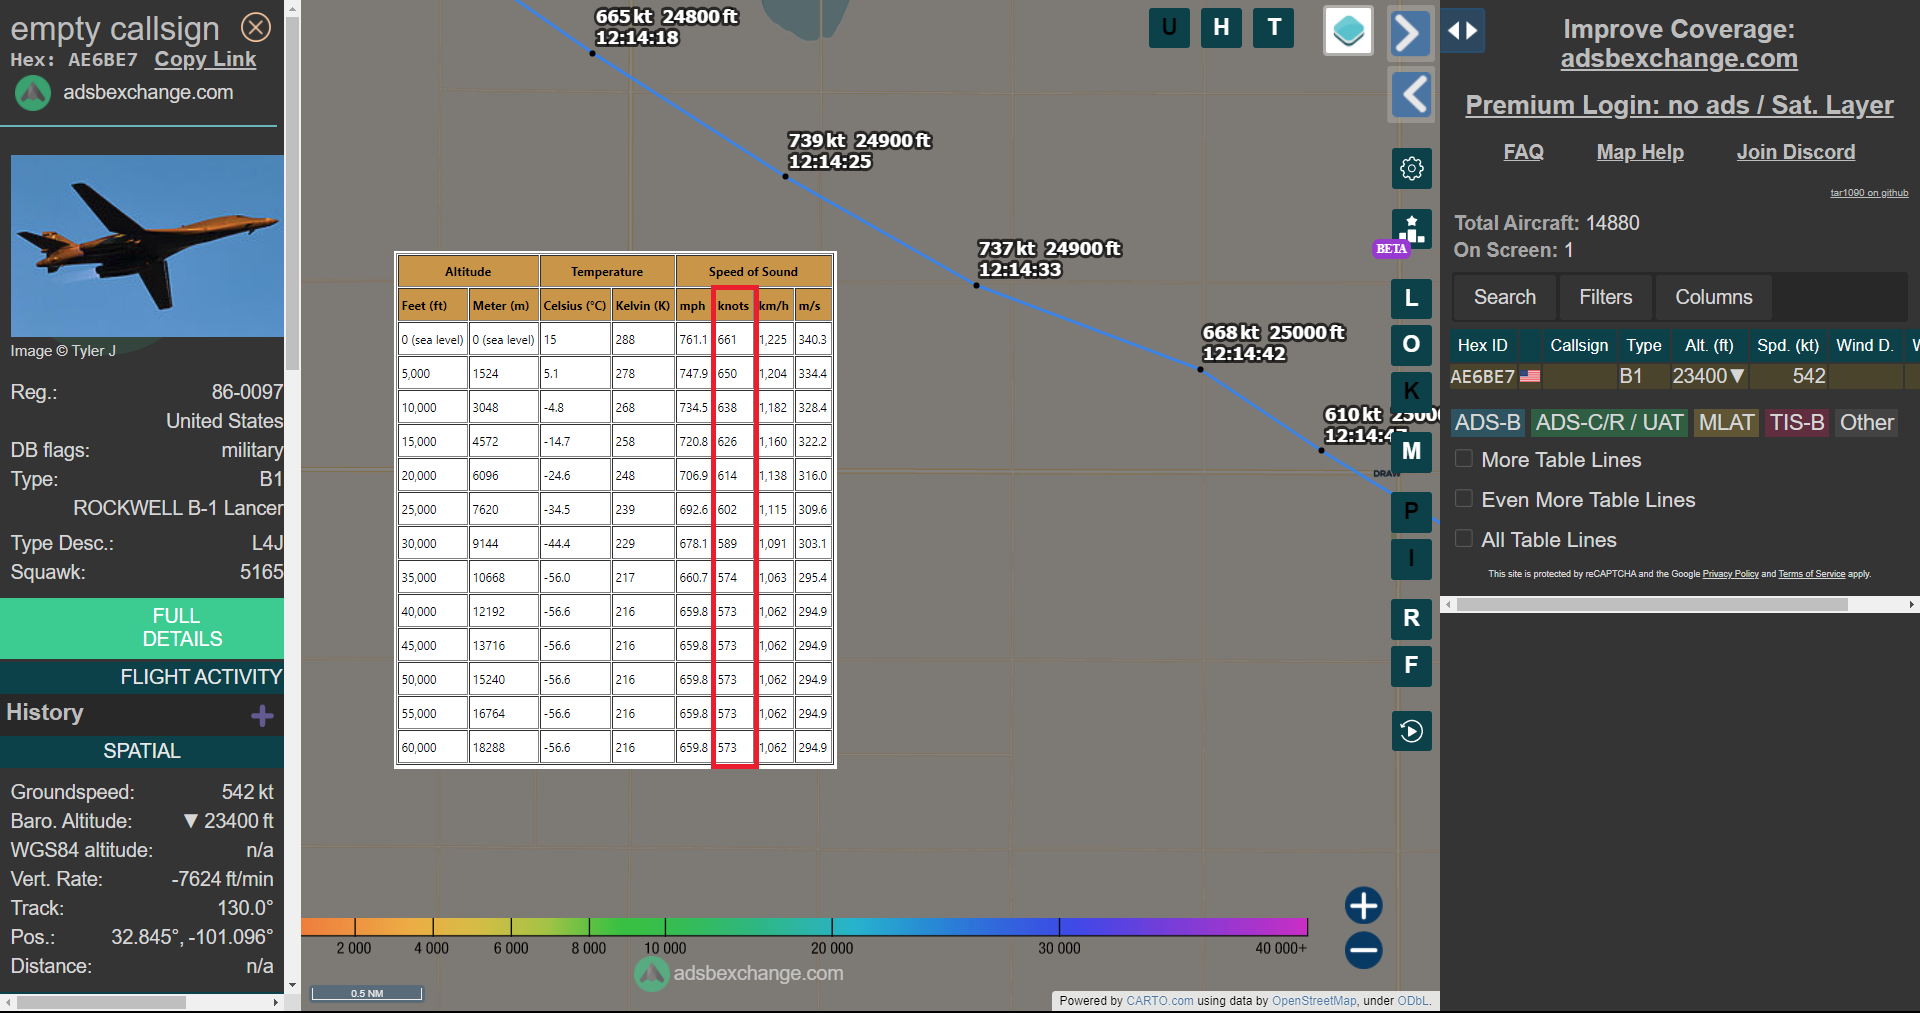Enable All Table Lines checkbox
This screenshot has width=1920, height=1013.
1464,539
